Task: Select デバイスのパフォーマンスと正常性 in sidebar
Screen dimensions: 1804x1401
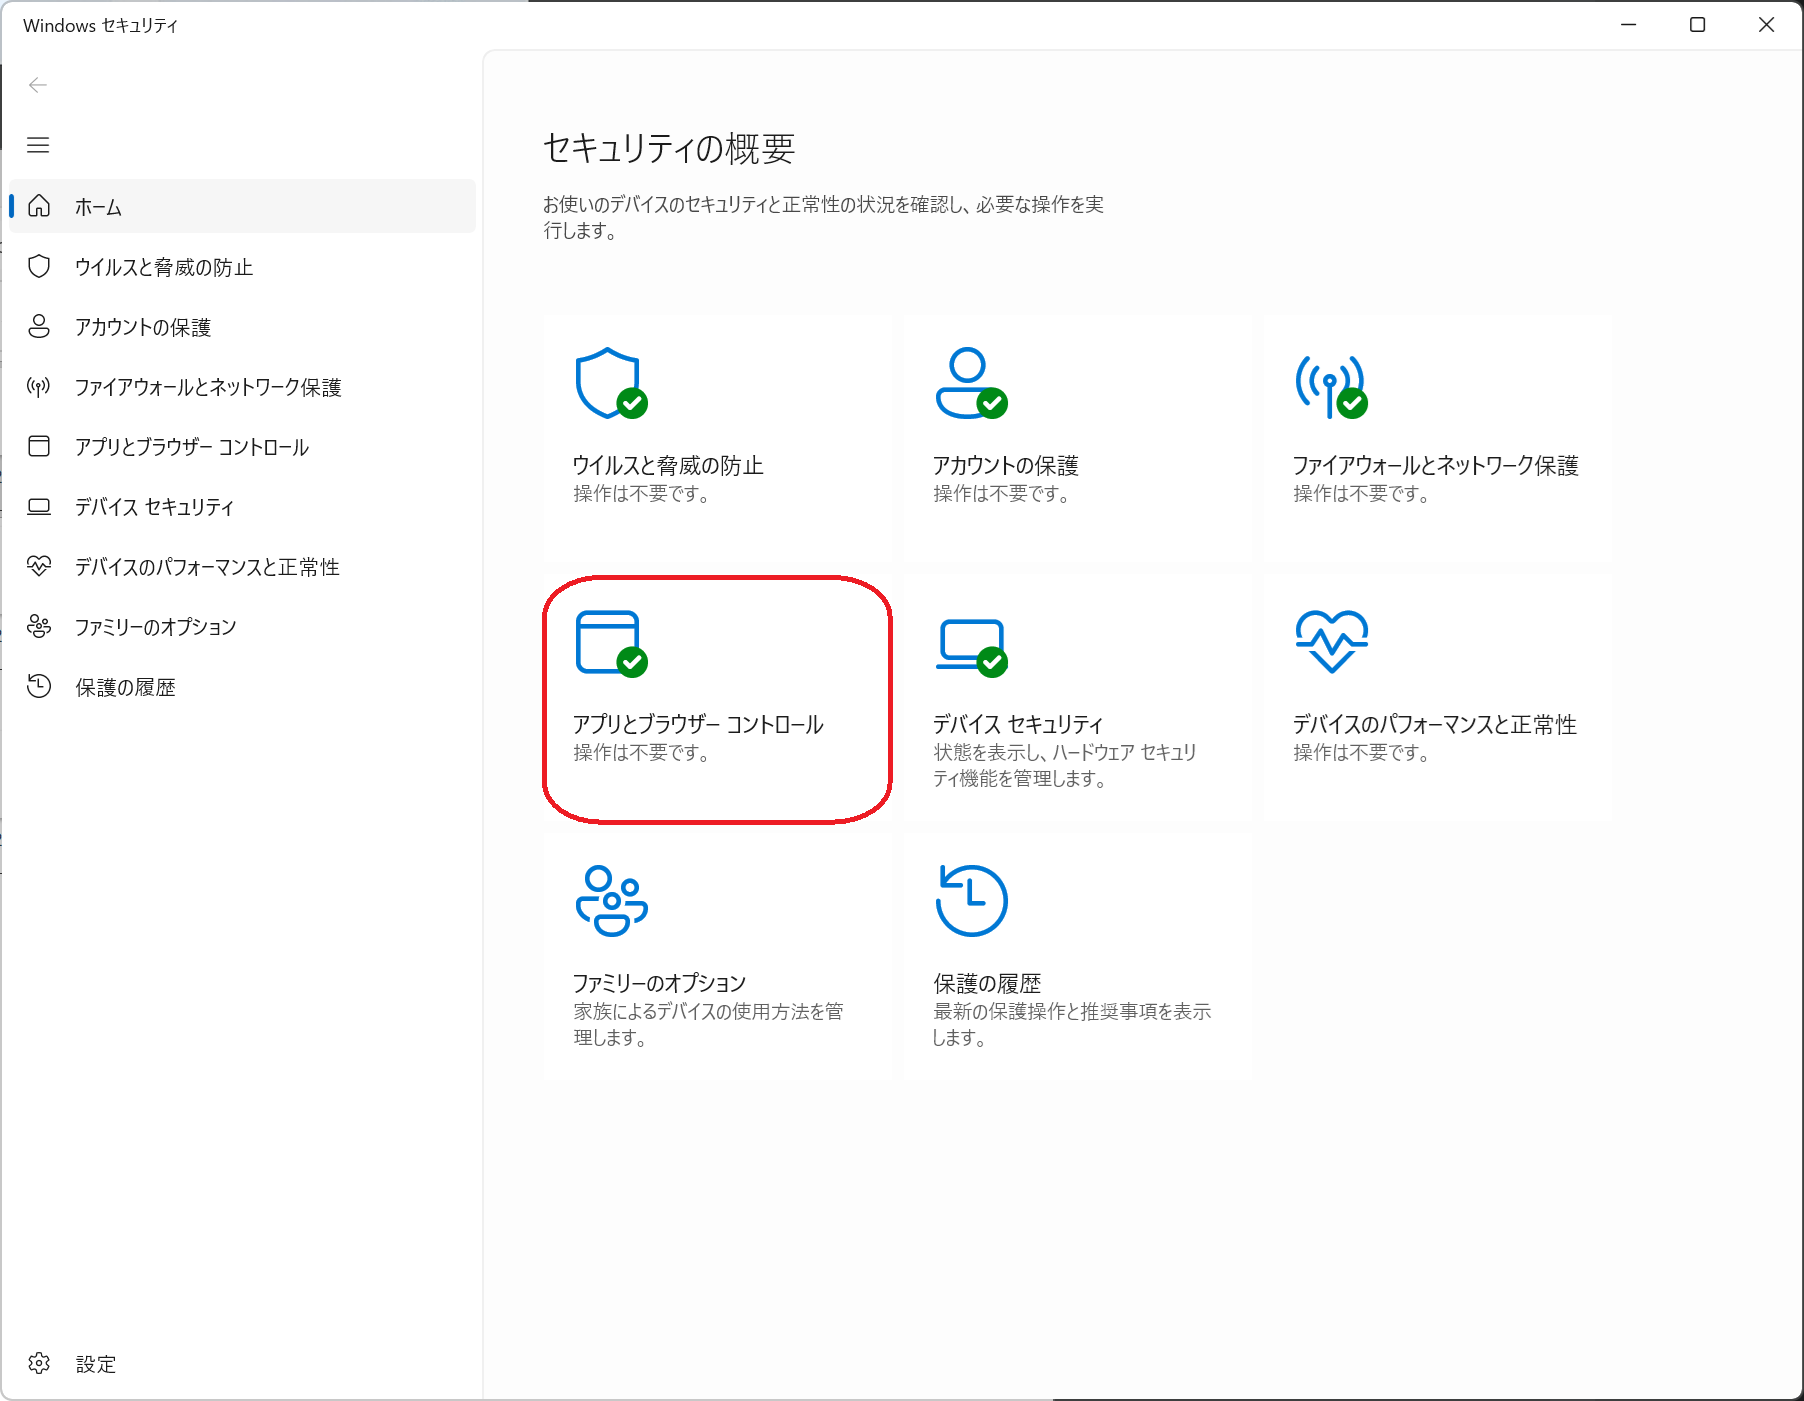Action: coord(206,567)
